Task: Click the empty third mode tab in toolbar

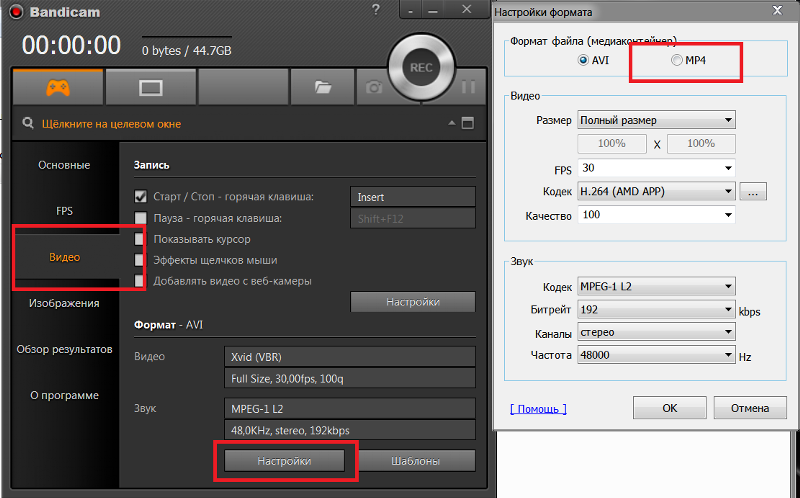Action: [x=243, y=88]
